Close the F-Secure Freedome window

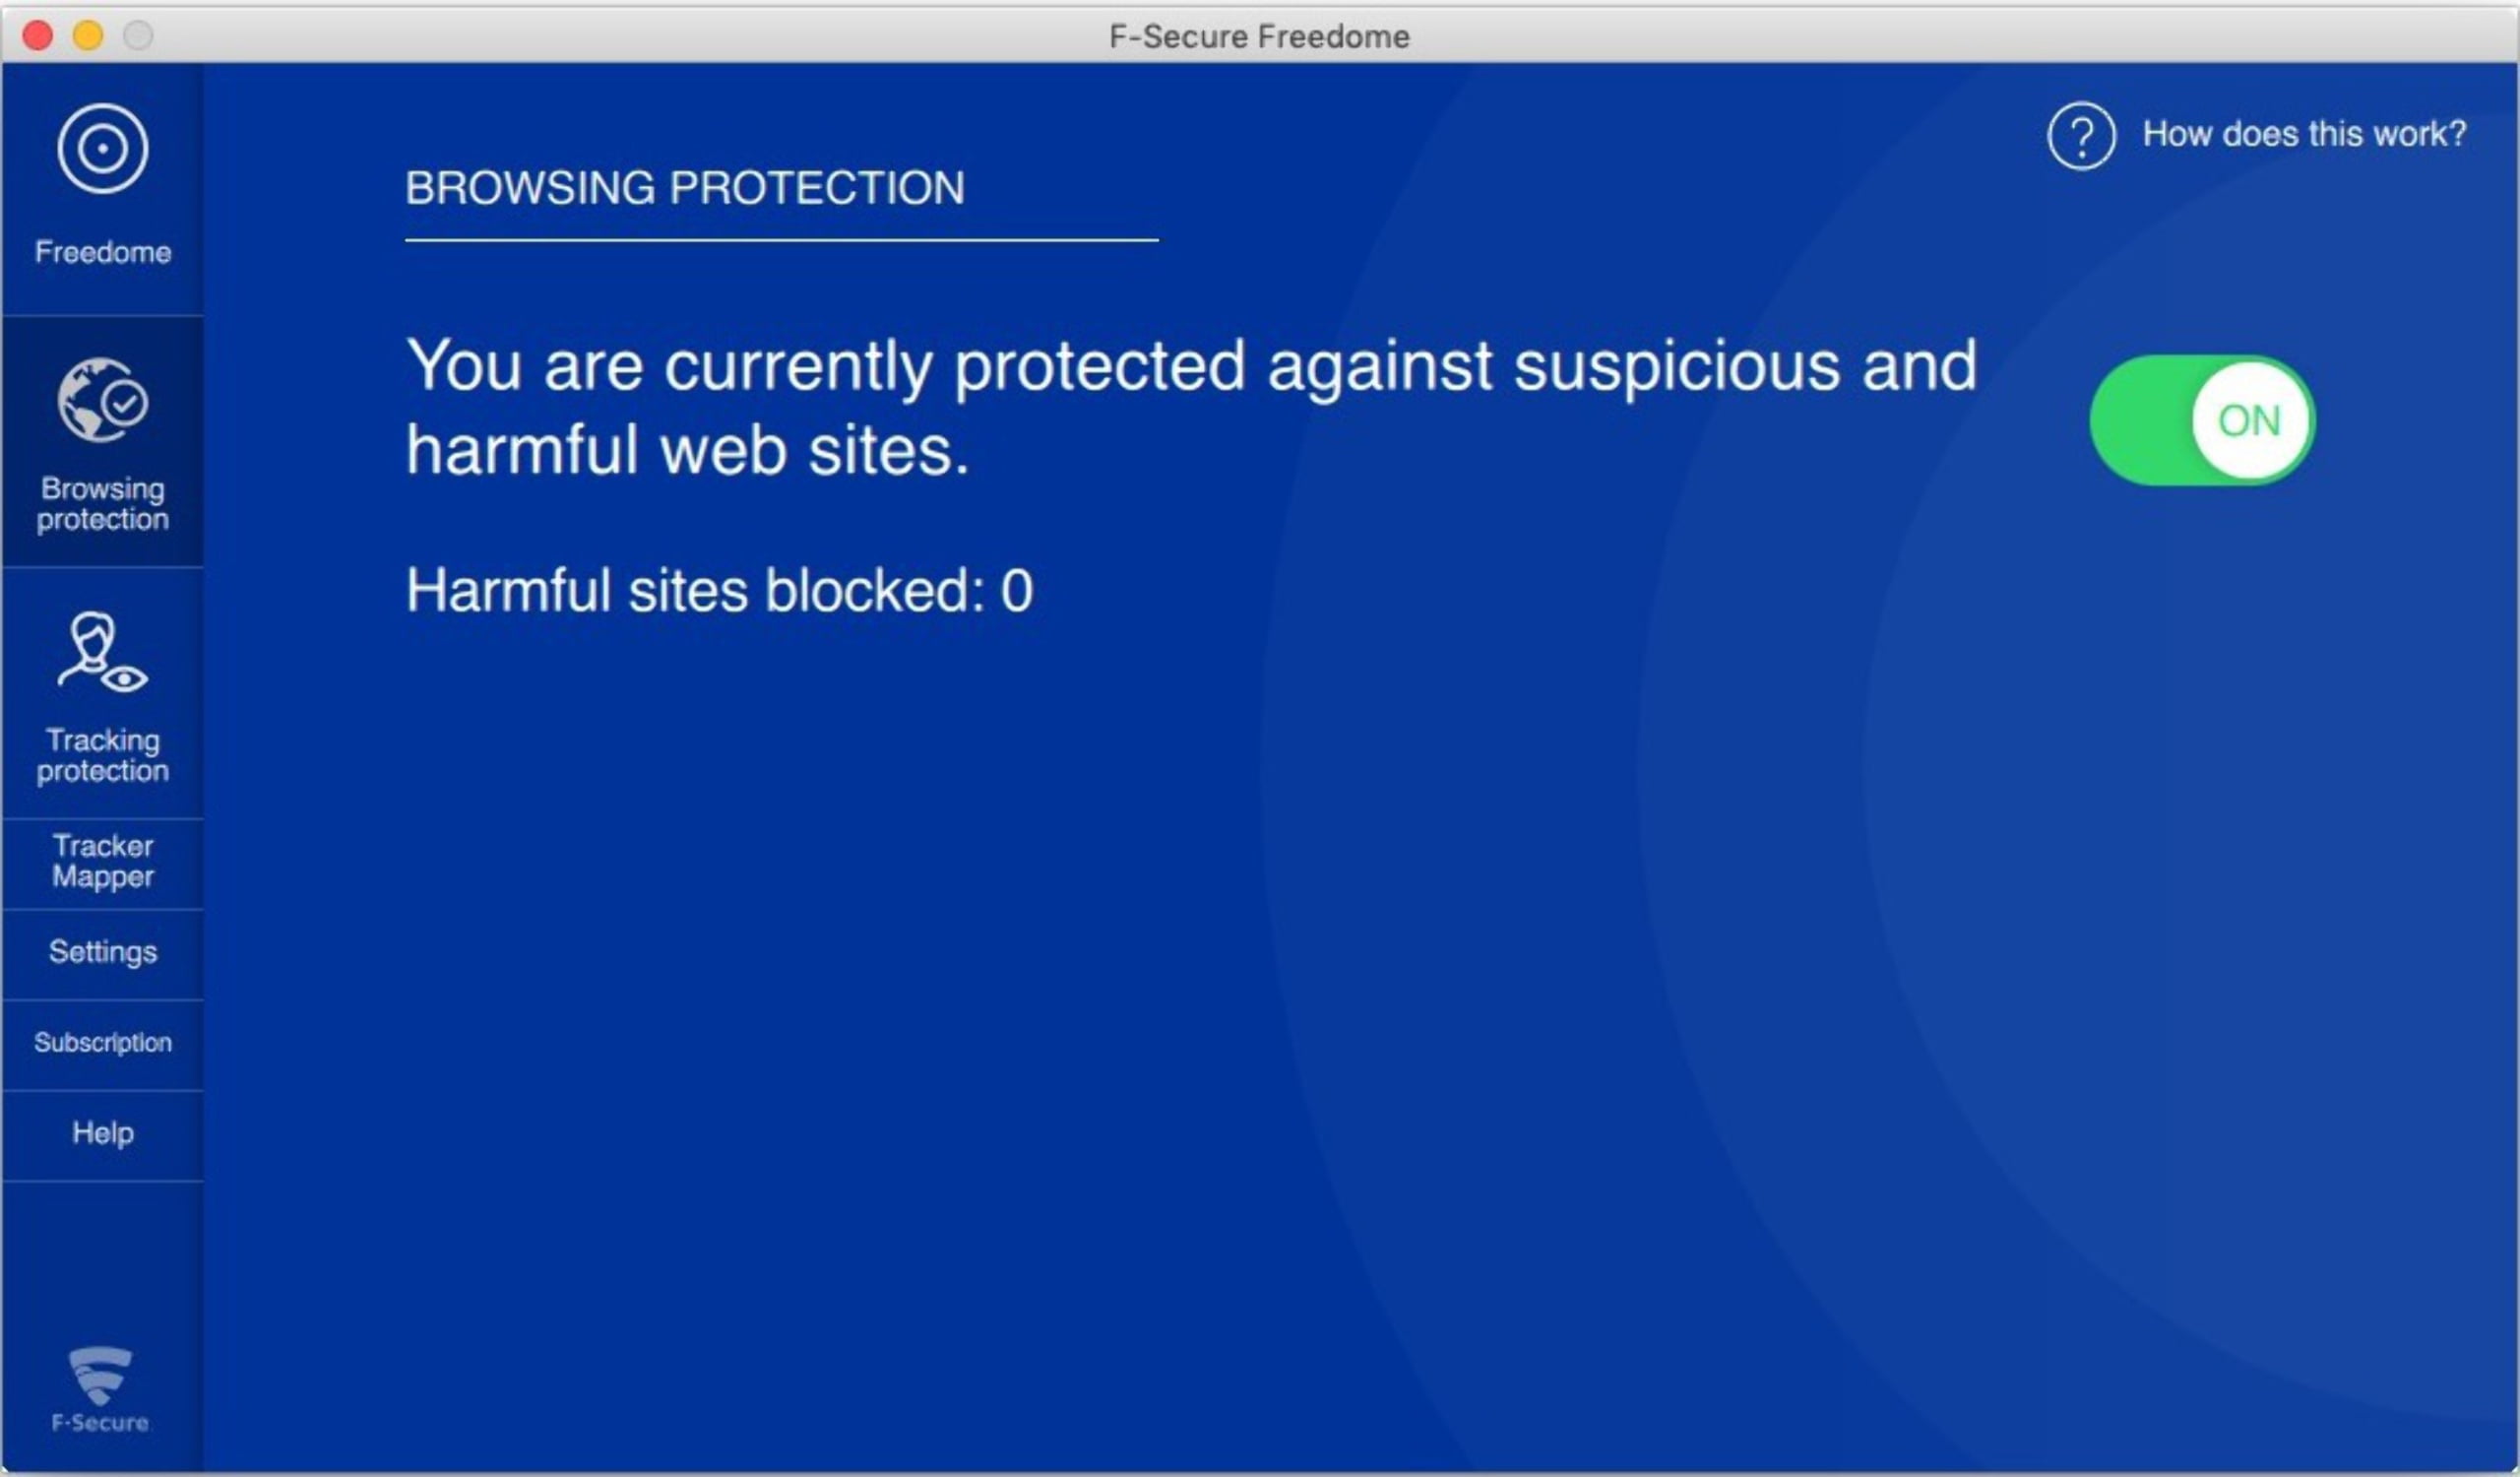38,36
